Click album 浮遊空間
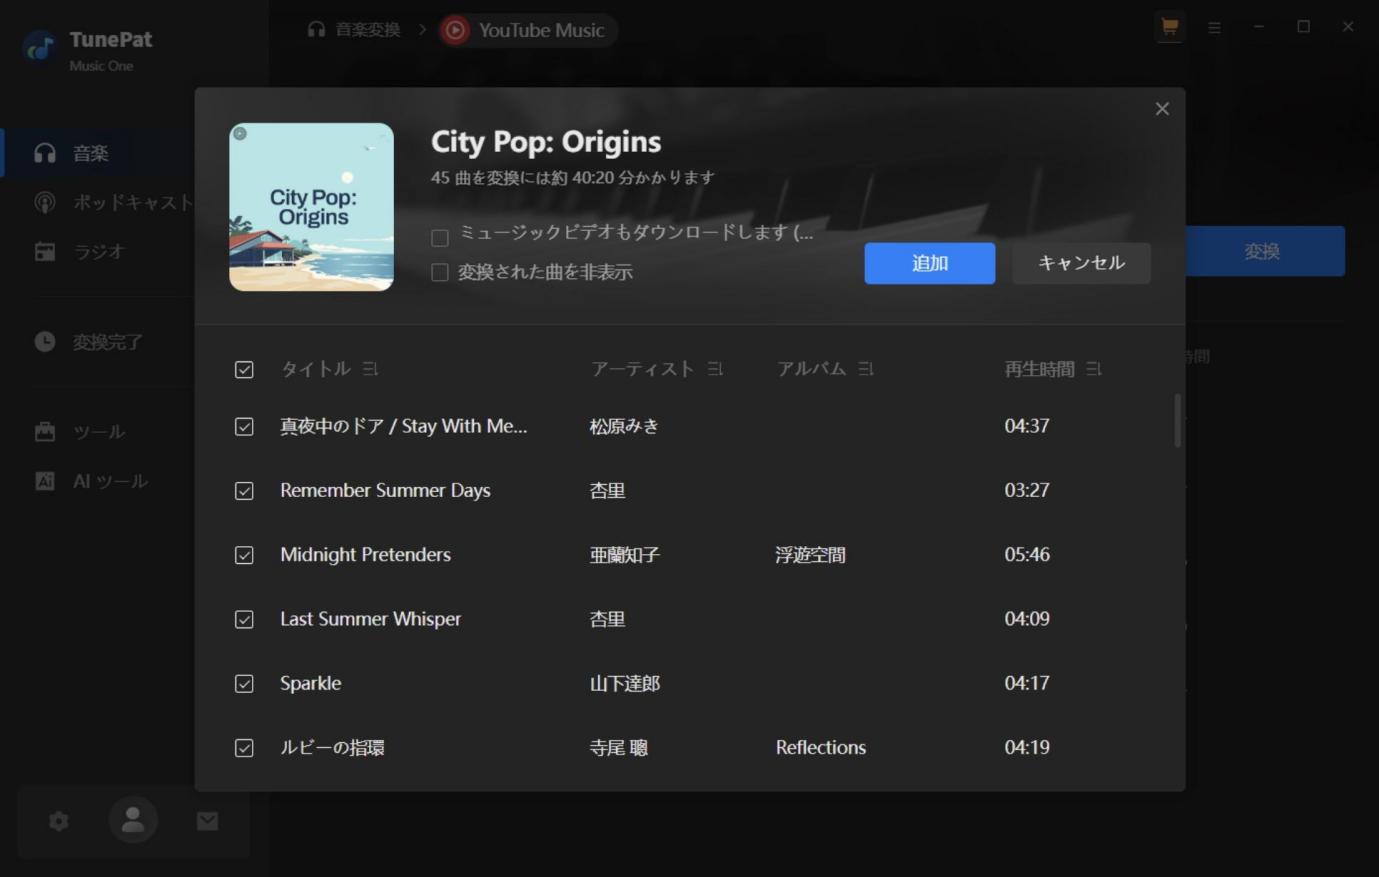The image size is (1379, 877). [810, 554]
